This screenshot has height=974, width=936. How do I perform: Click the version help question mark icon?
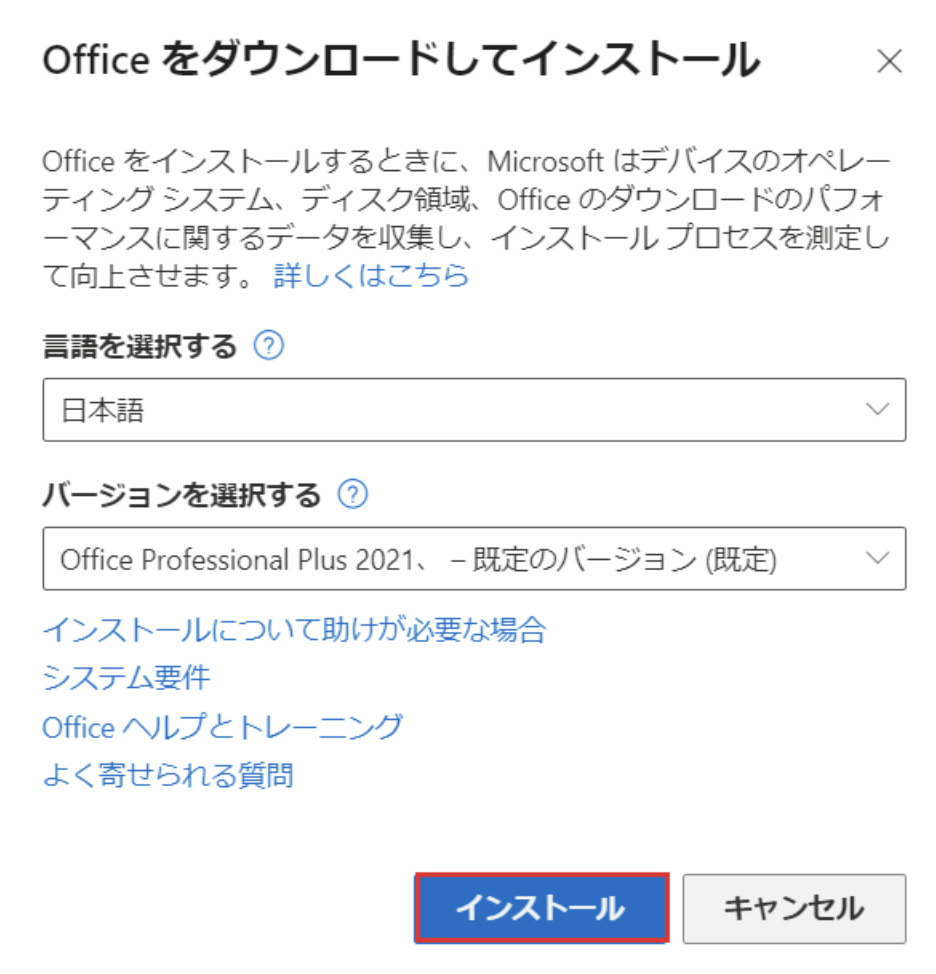(353, 494)
